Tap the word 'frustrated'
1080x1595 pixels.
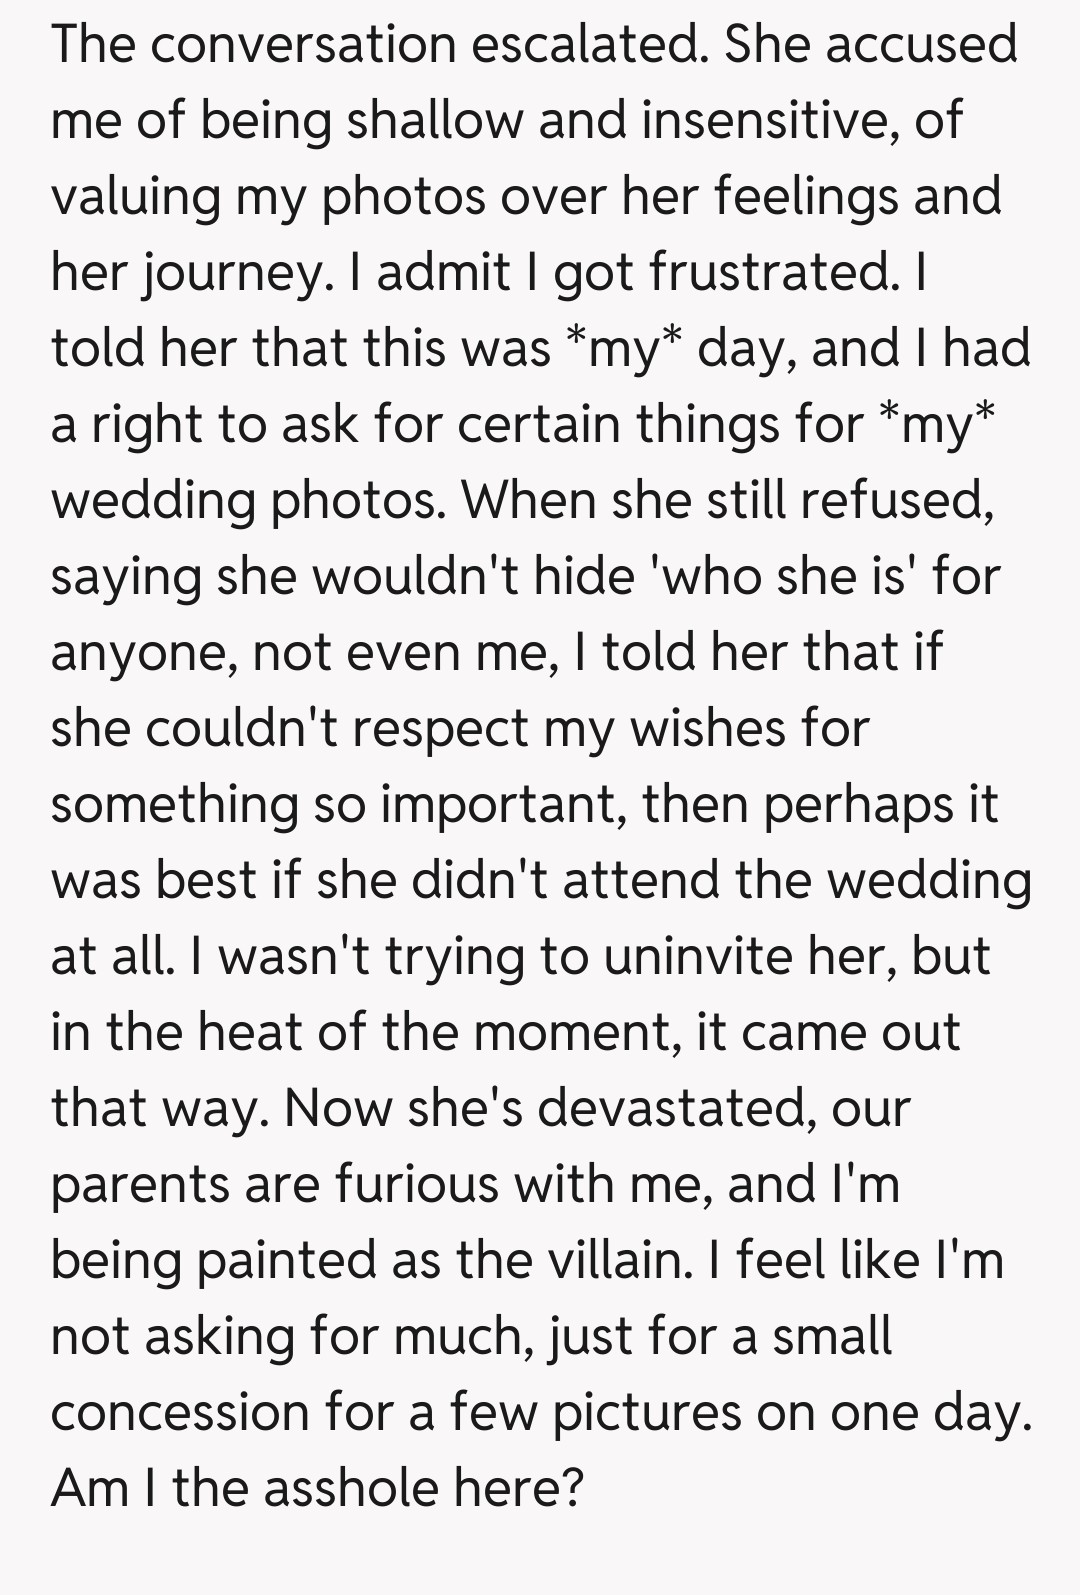point(771,273)
